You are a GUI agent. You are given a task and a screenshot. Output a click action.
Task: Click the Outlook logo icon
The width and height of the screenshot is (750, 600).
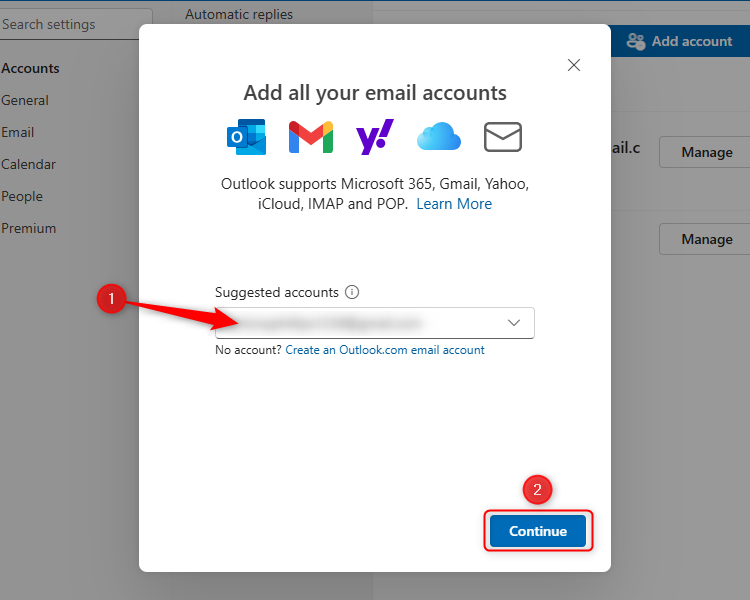(x=246, y=137)
